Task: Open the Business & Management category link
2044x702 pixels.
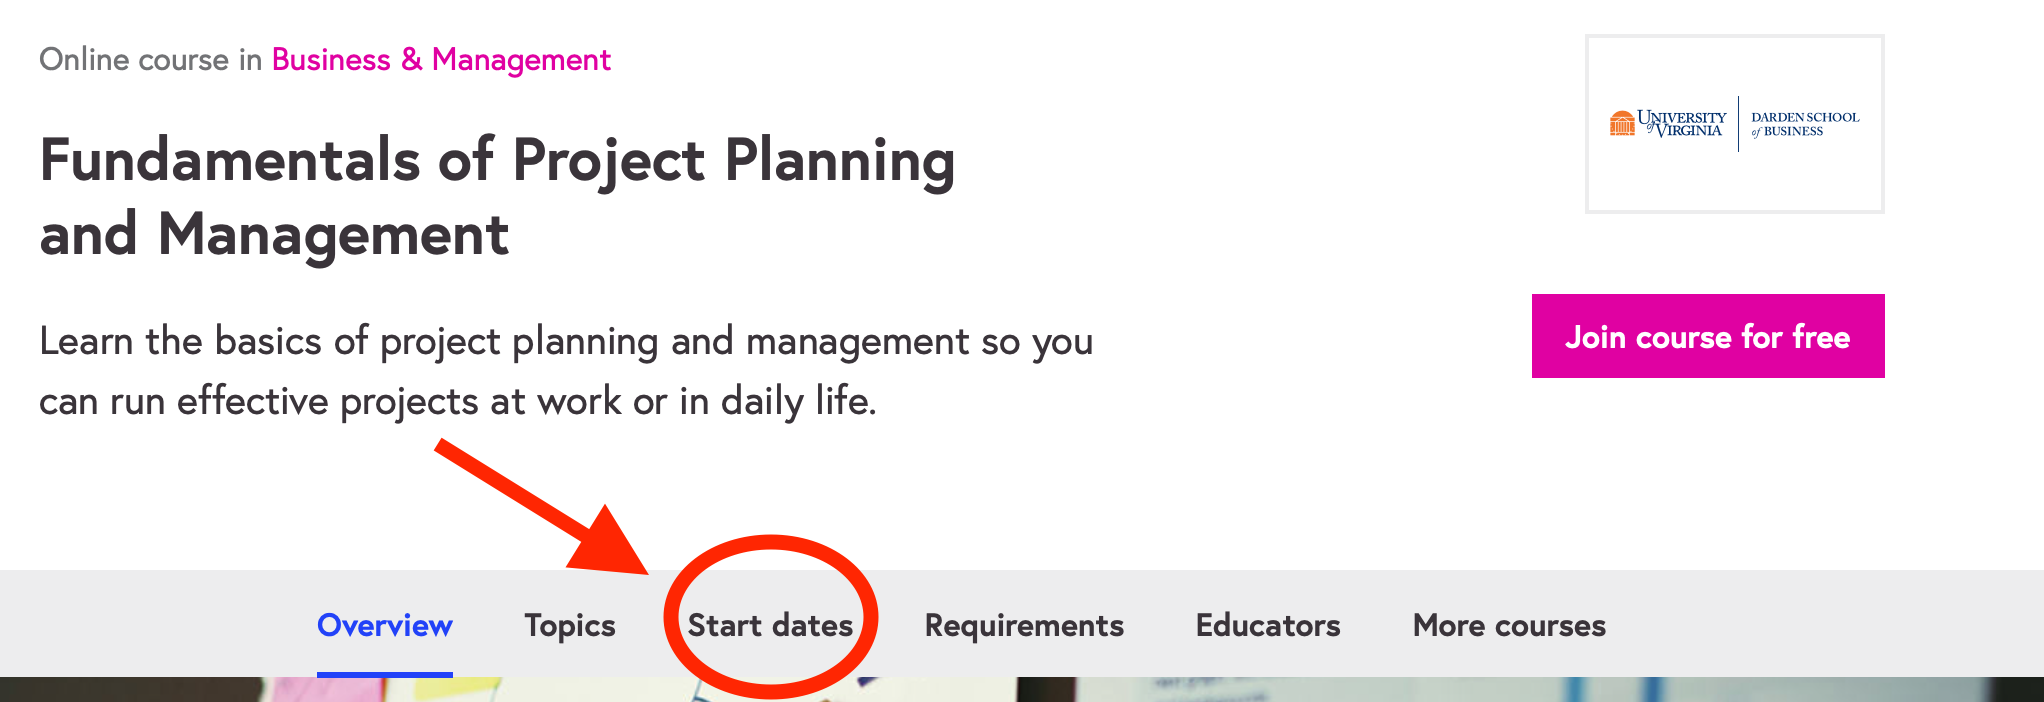Action: point(441,60)
